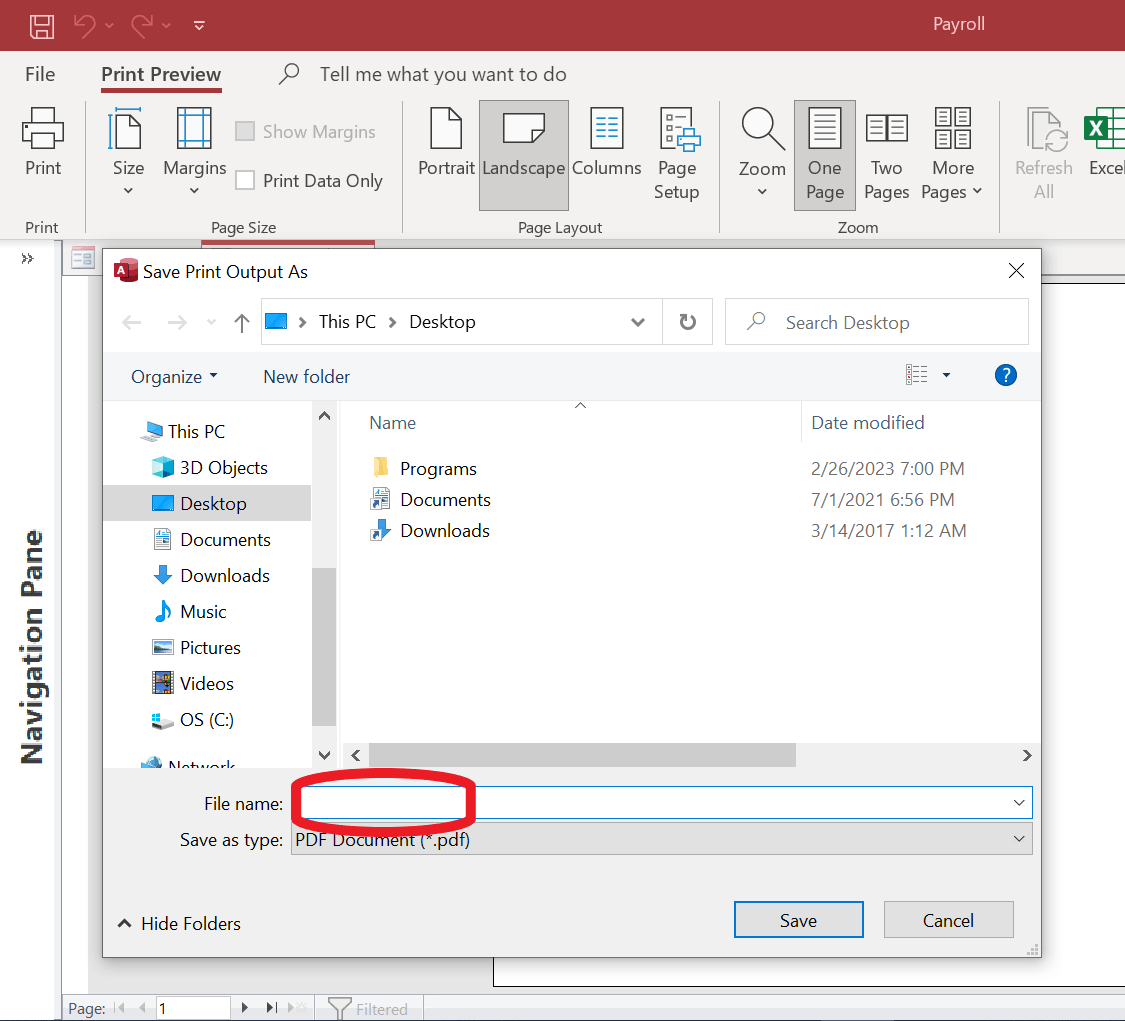The height and width of the screenshot is (1021, 1125).
Task: Select Documents shortcut in file list
Action: click(x=430, y=499)
